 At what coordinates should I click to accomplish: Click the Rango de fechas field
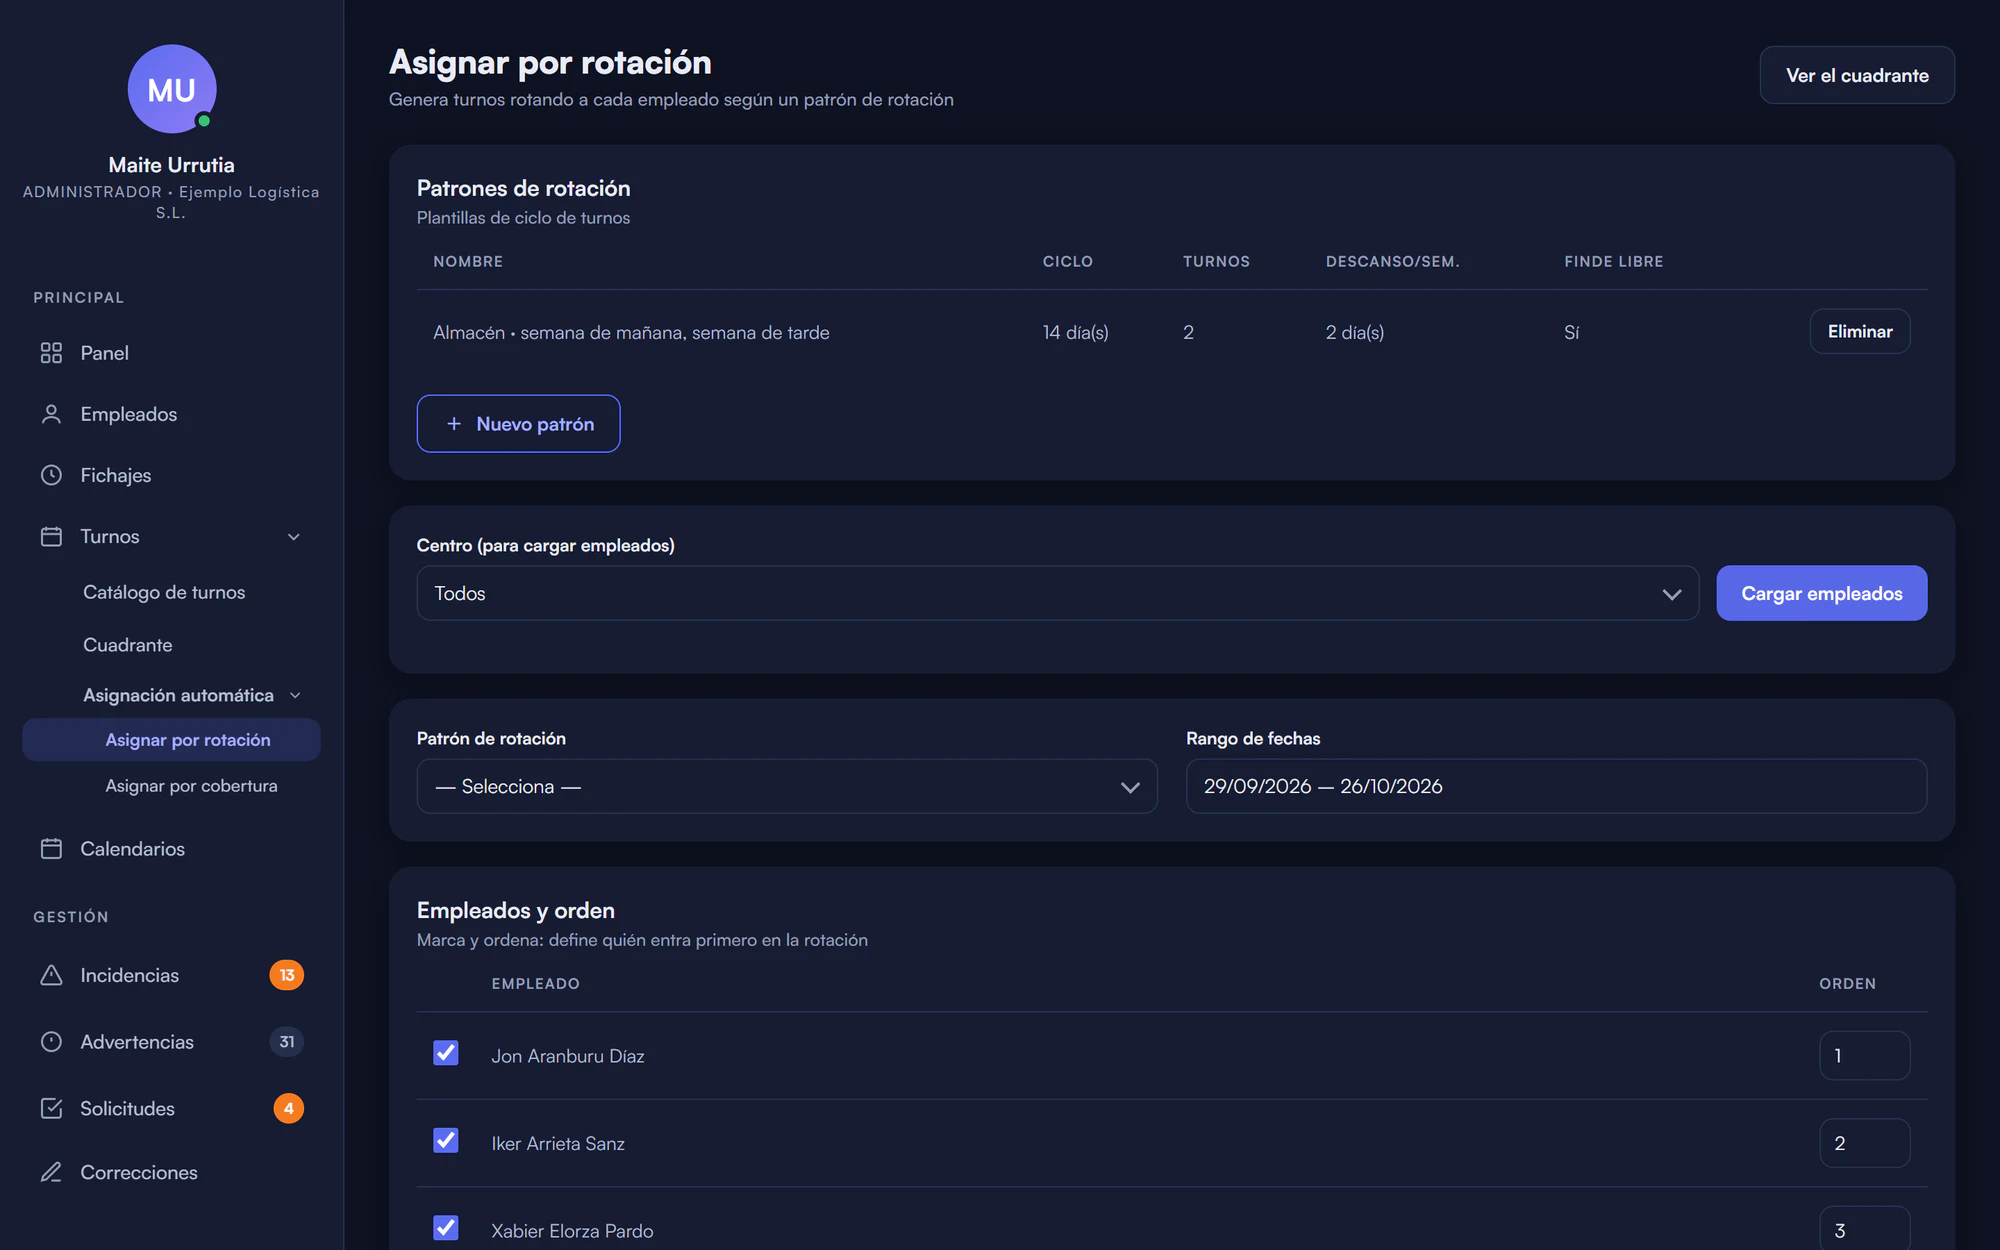click(1556, 786)
